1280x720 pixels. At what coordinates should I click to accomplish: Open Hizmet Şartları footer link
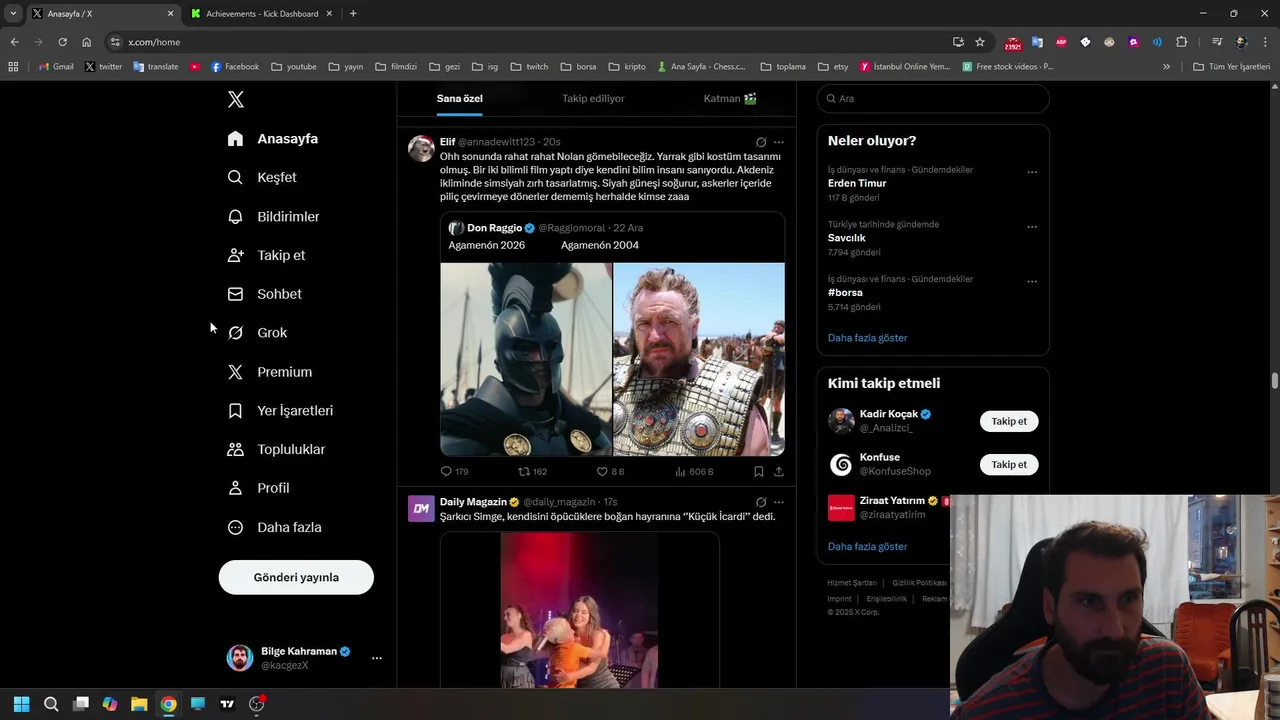coord(852,583)
